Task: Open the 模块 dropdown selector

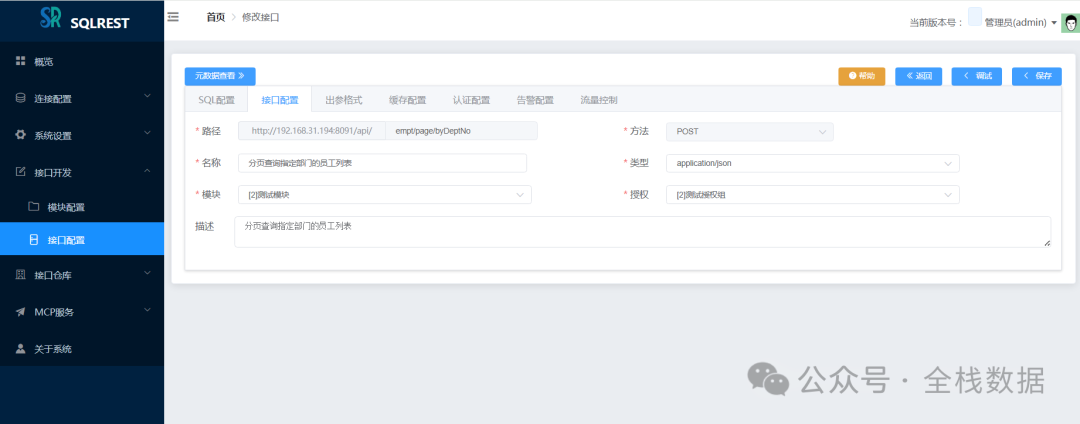Action: pos(384,195)
